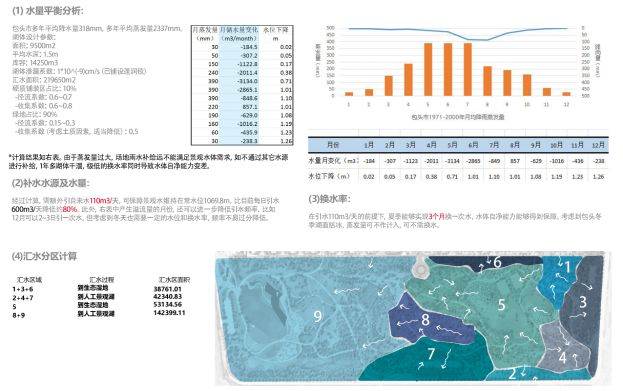This screenshot has height=391, width=623.
Task: Click the 水量平衡分析 section heading
Action: [54, 11]
